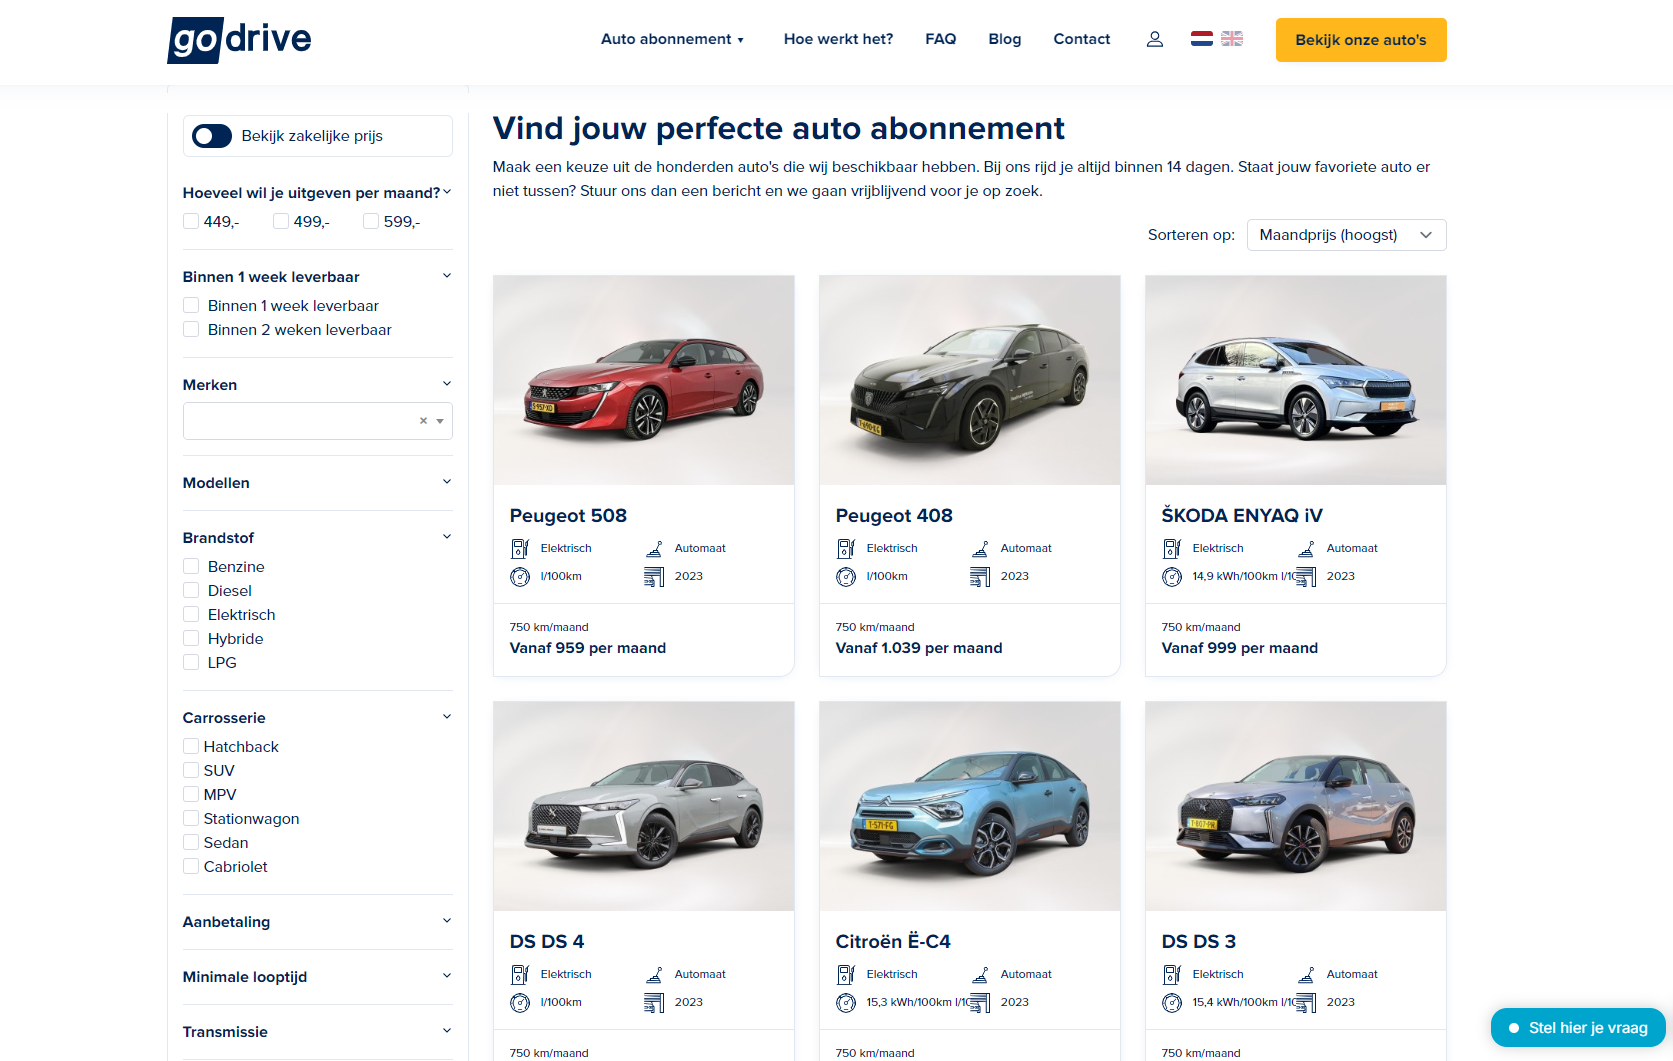Click Bekijk onze auto's button

1360,40
